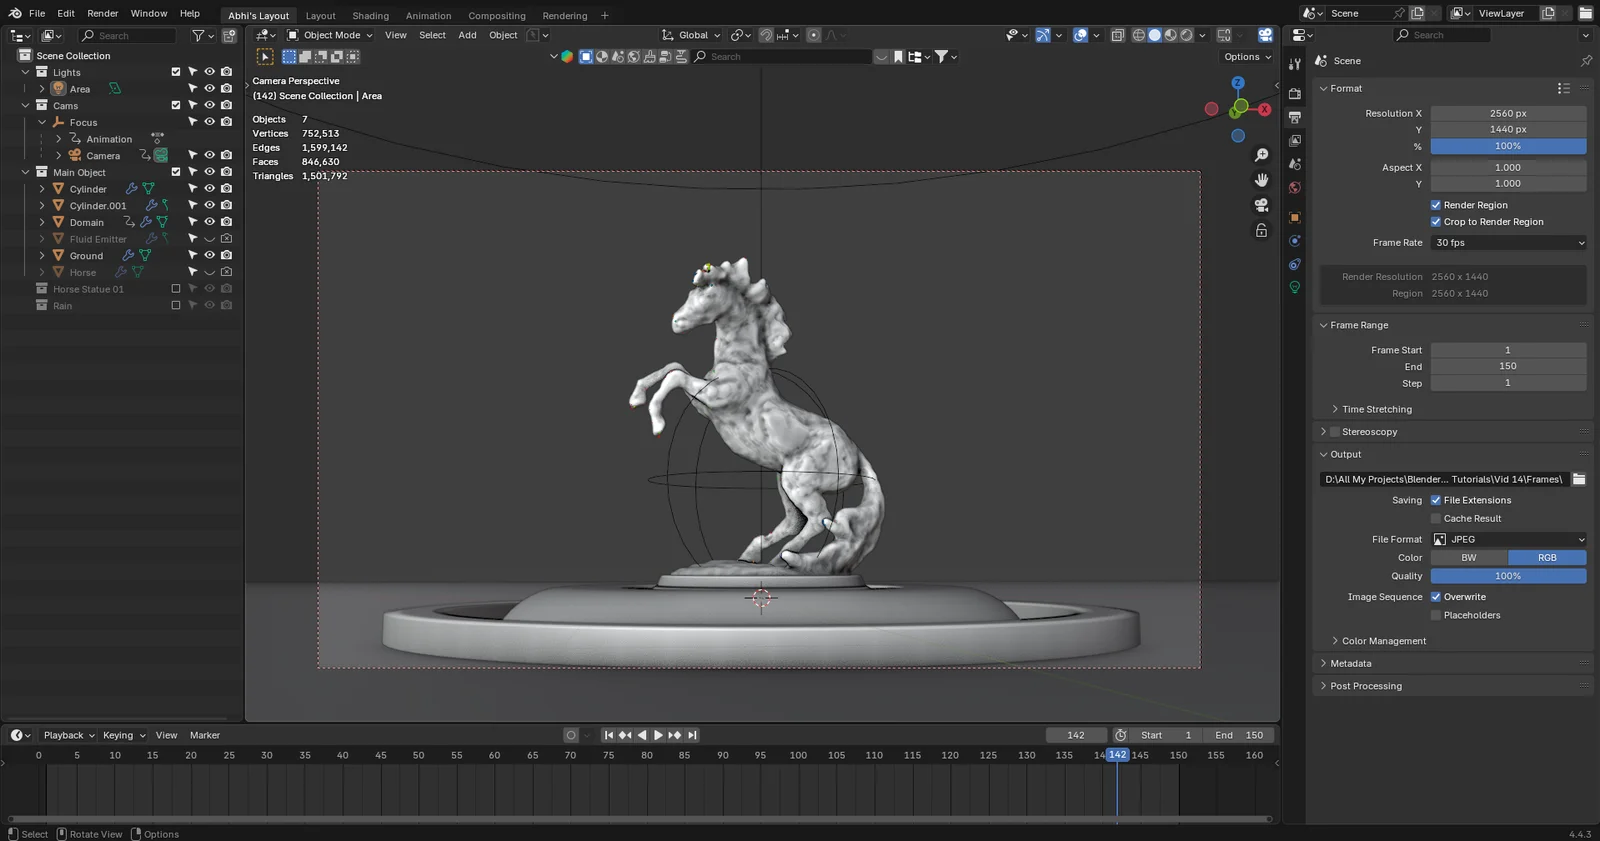Select wireframe viewport shading
The width and height of the screenshot is (1600, 841).
[1139, 35]
